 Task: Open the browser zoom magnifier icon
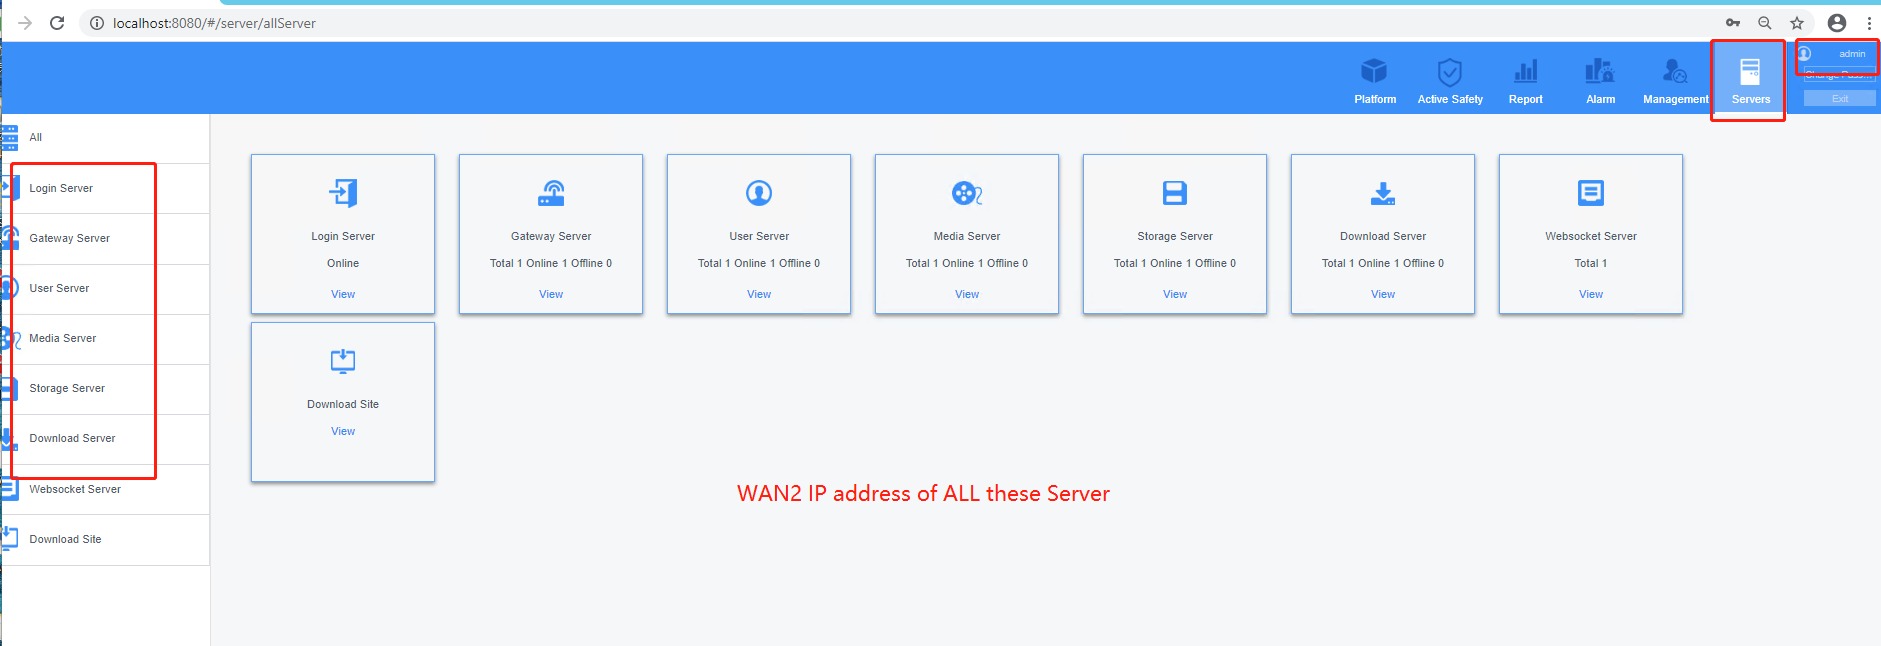click(1765, 23)
